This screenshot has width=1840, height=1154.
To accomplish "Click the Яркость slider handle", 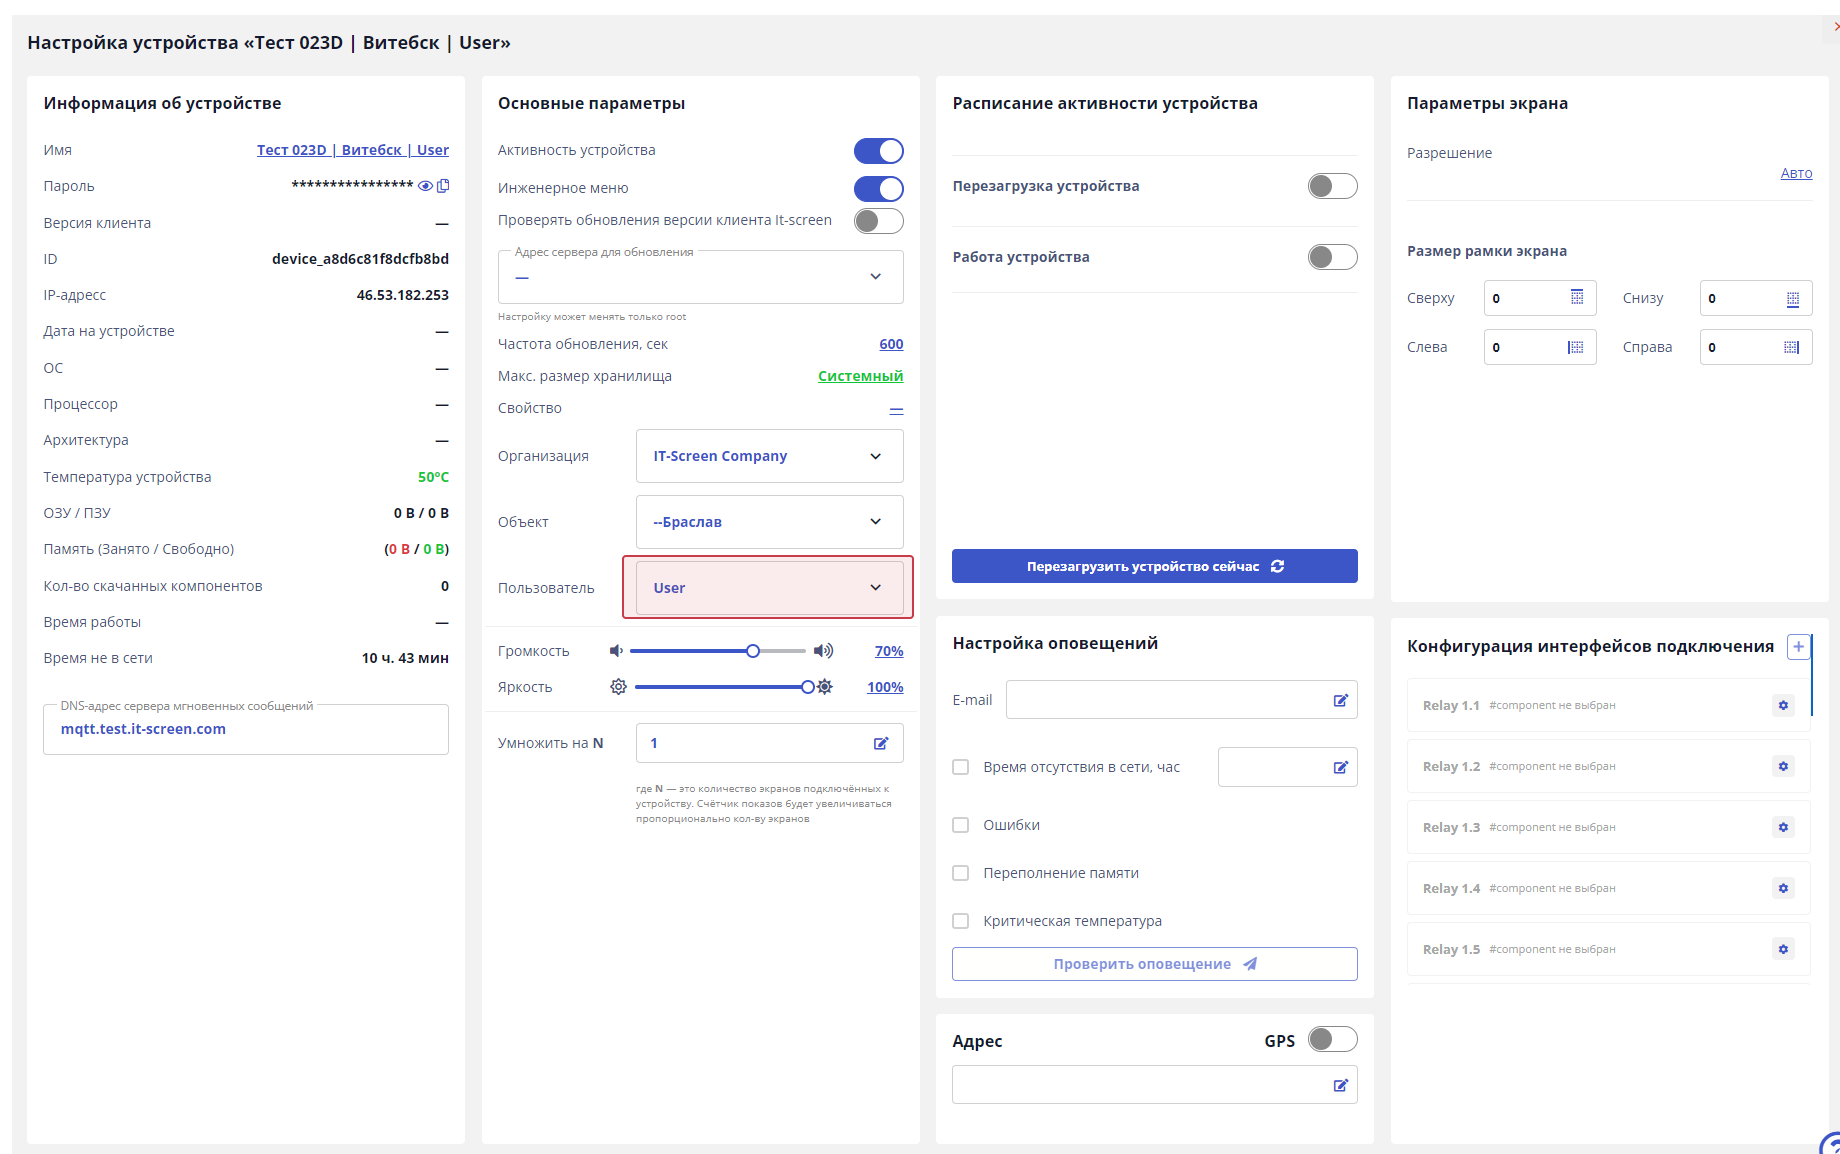I will pos(807,687).
